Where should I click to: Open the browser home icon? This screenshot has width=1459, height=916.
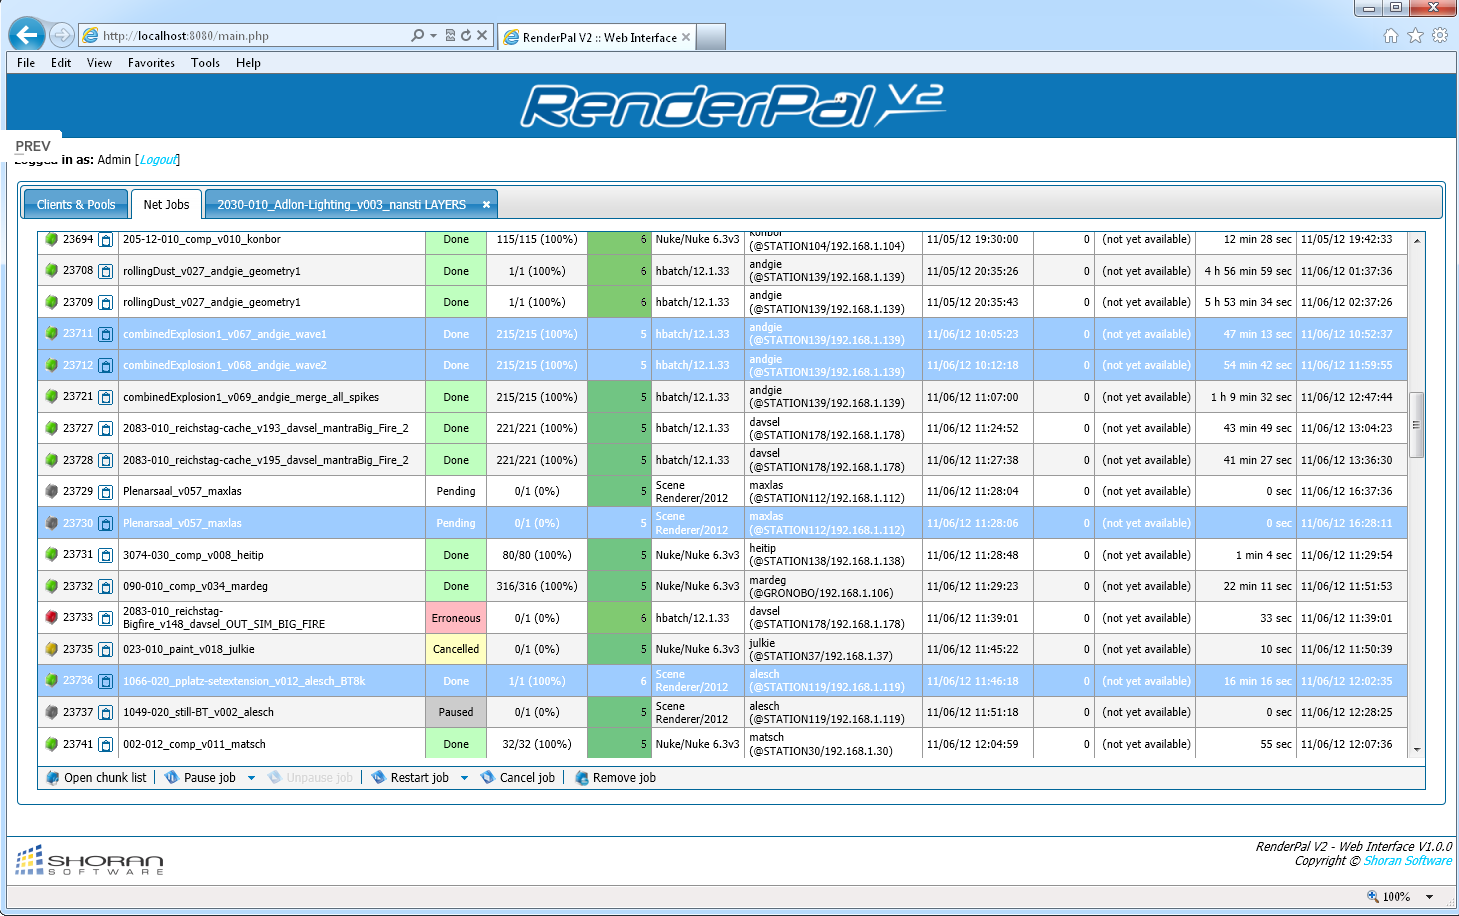pos(1391,35)
